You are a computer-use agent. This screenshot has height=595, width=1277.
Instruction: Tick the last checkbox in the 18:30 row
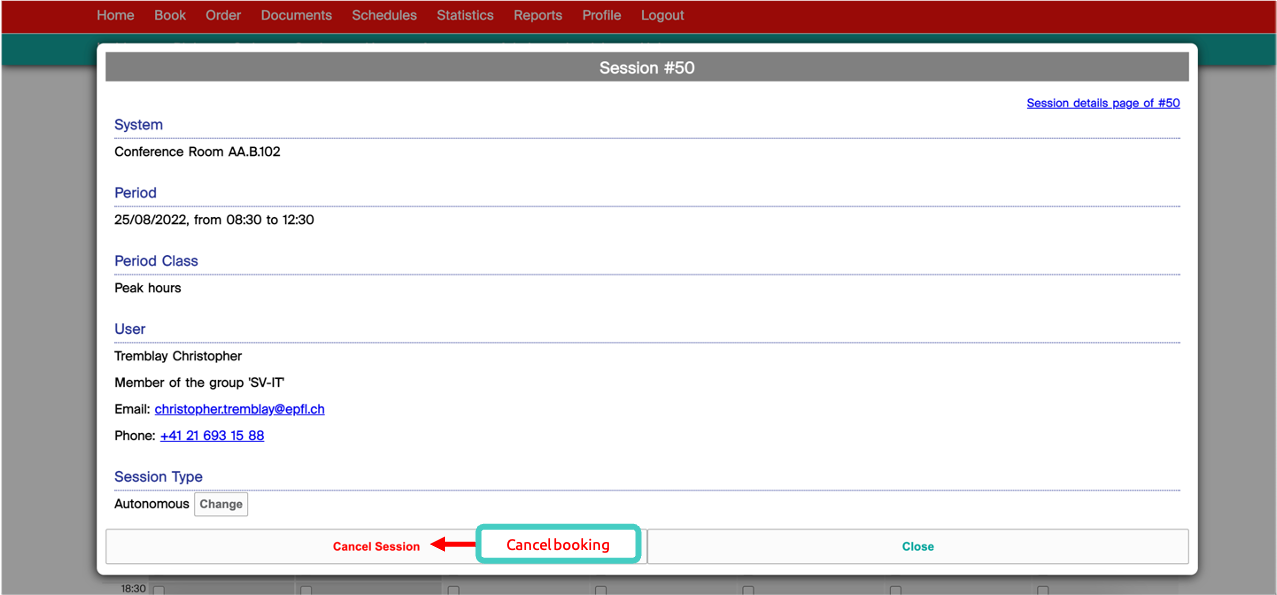1042,590
